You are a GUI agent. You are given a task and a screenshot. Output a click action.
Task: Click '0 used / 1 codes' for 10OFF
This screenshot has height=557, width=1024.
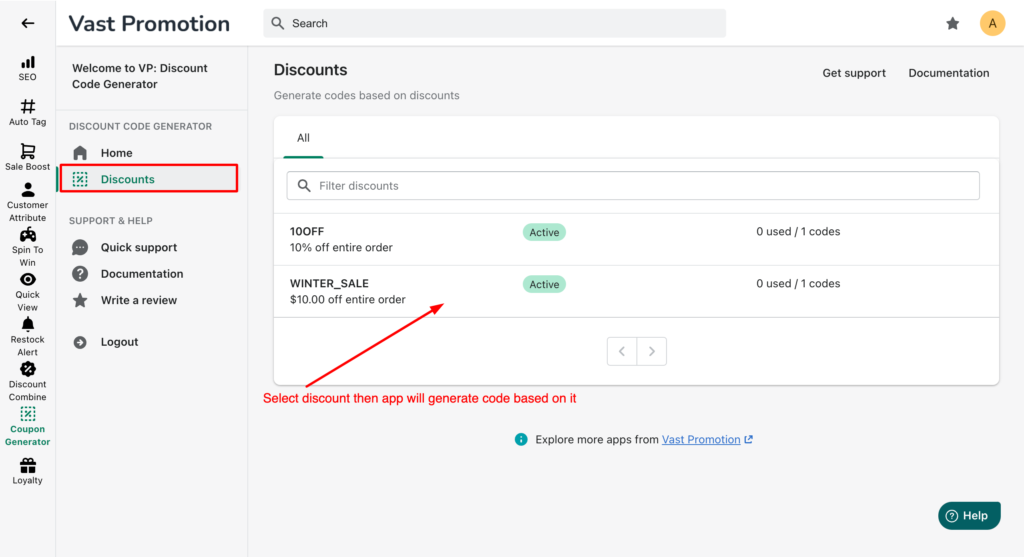coord(798,232)
